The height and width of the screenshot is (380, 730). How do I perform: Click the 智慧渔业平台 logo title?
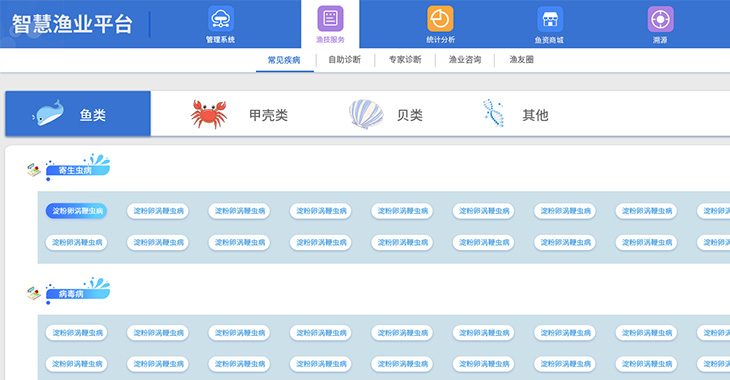pos(72,24)
